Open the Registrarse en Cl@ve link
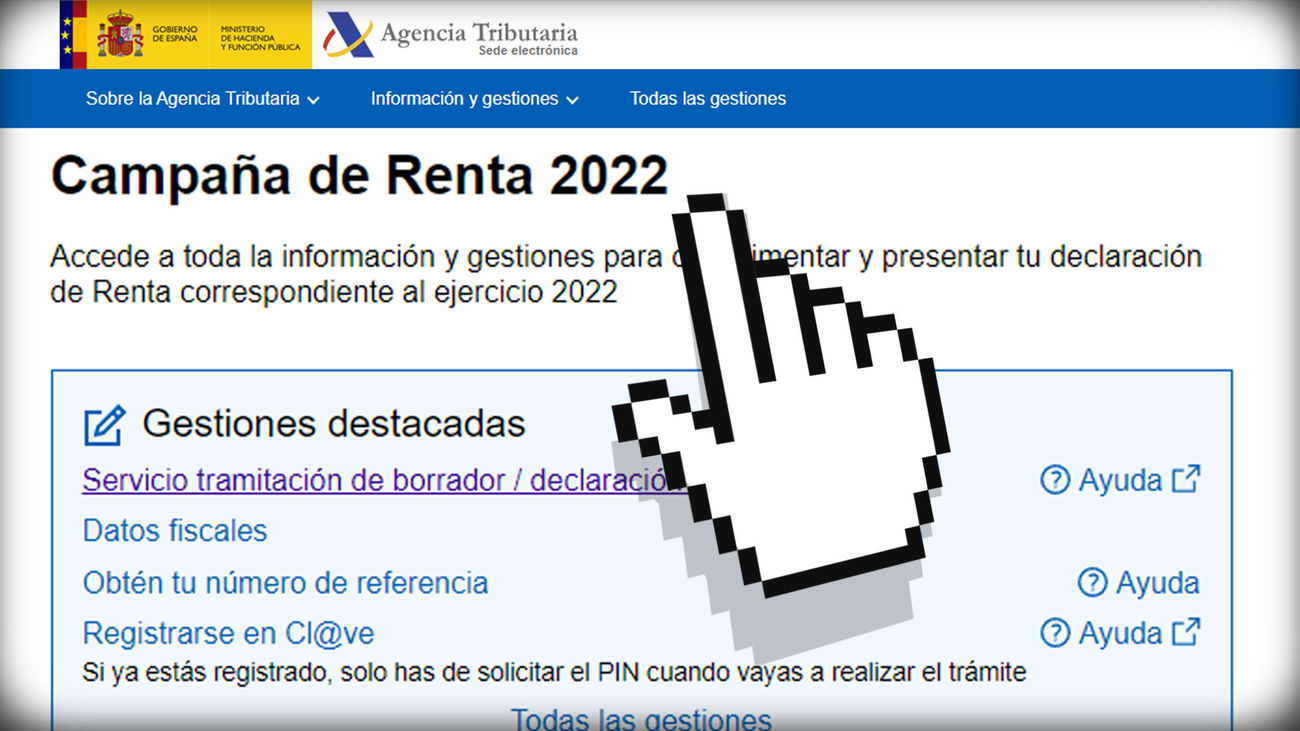 point(230,632)
